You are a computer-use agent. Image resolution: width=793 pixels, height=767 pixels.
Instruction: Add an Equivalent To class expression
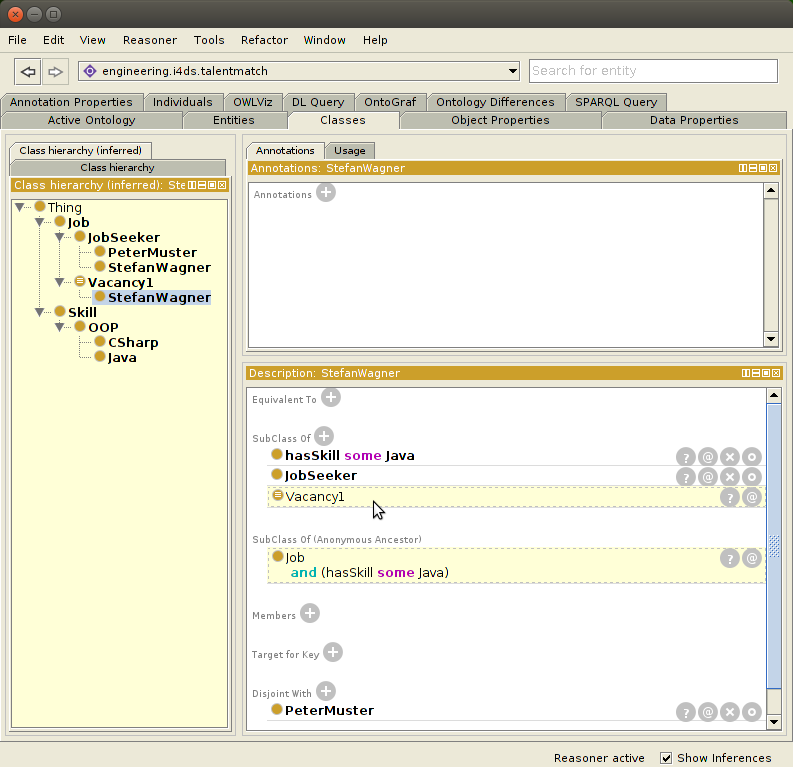coord(330,398)
